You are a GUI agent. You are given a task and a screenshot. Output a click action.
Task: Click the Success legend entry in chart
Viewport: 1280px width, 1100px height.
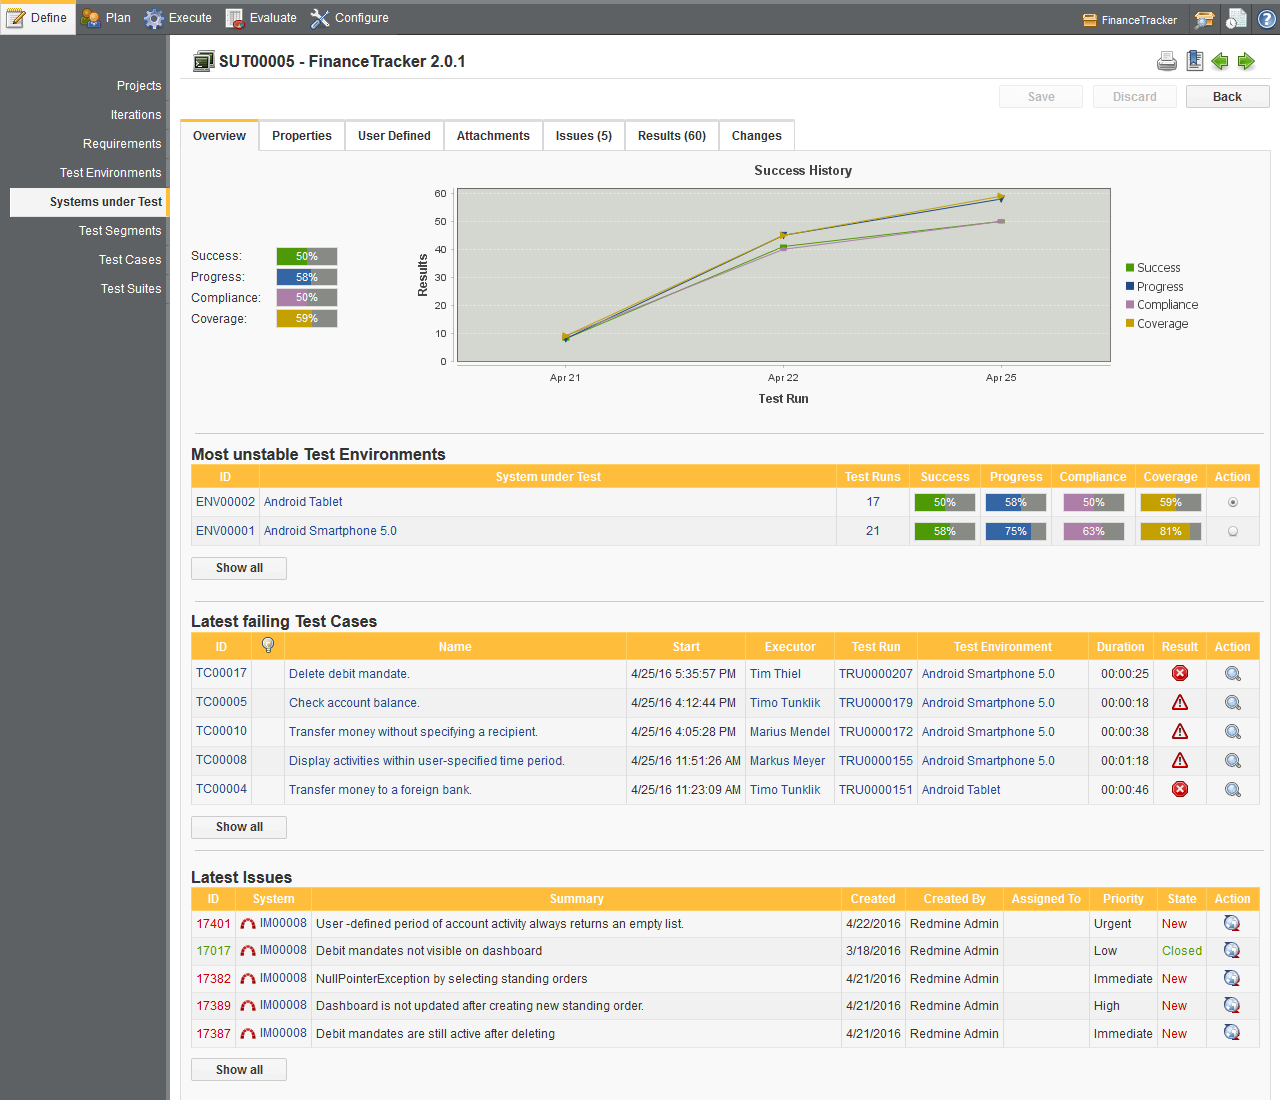(x=1153, y=268)
